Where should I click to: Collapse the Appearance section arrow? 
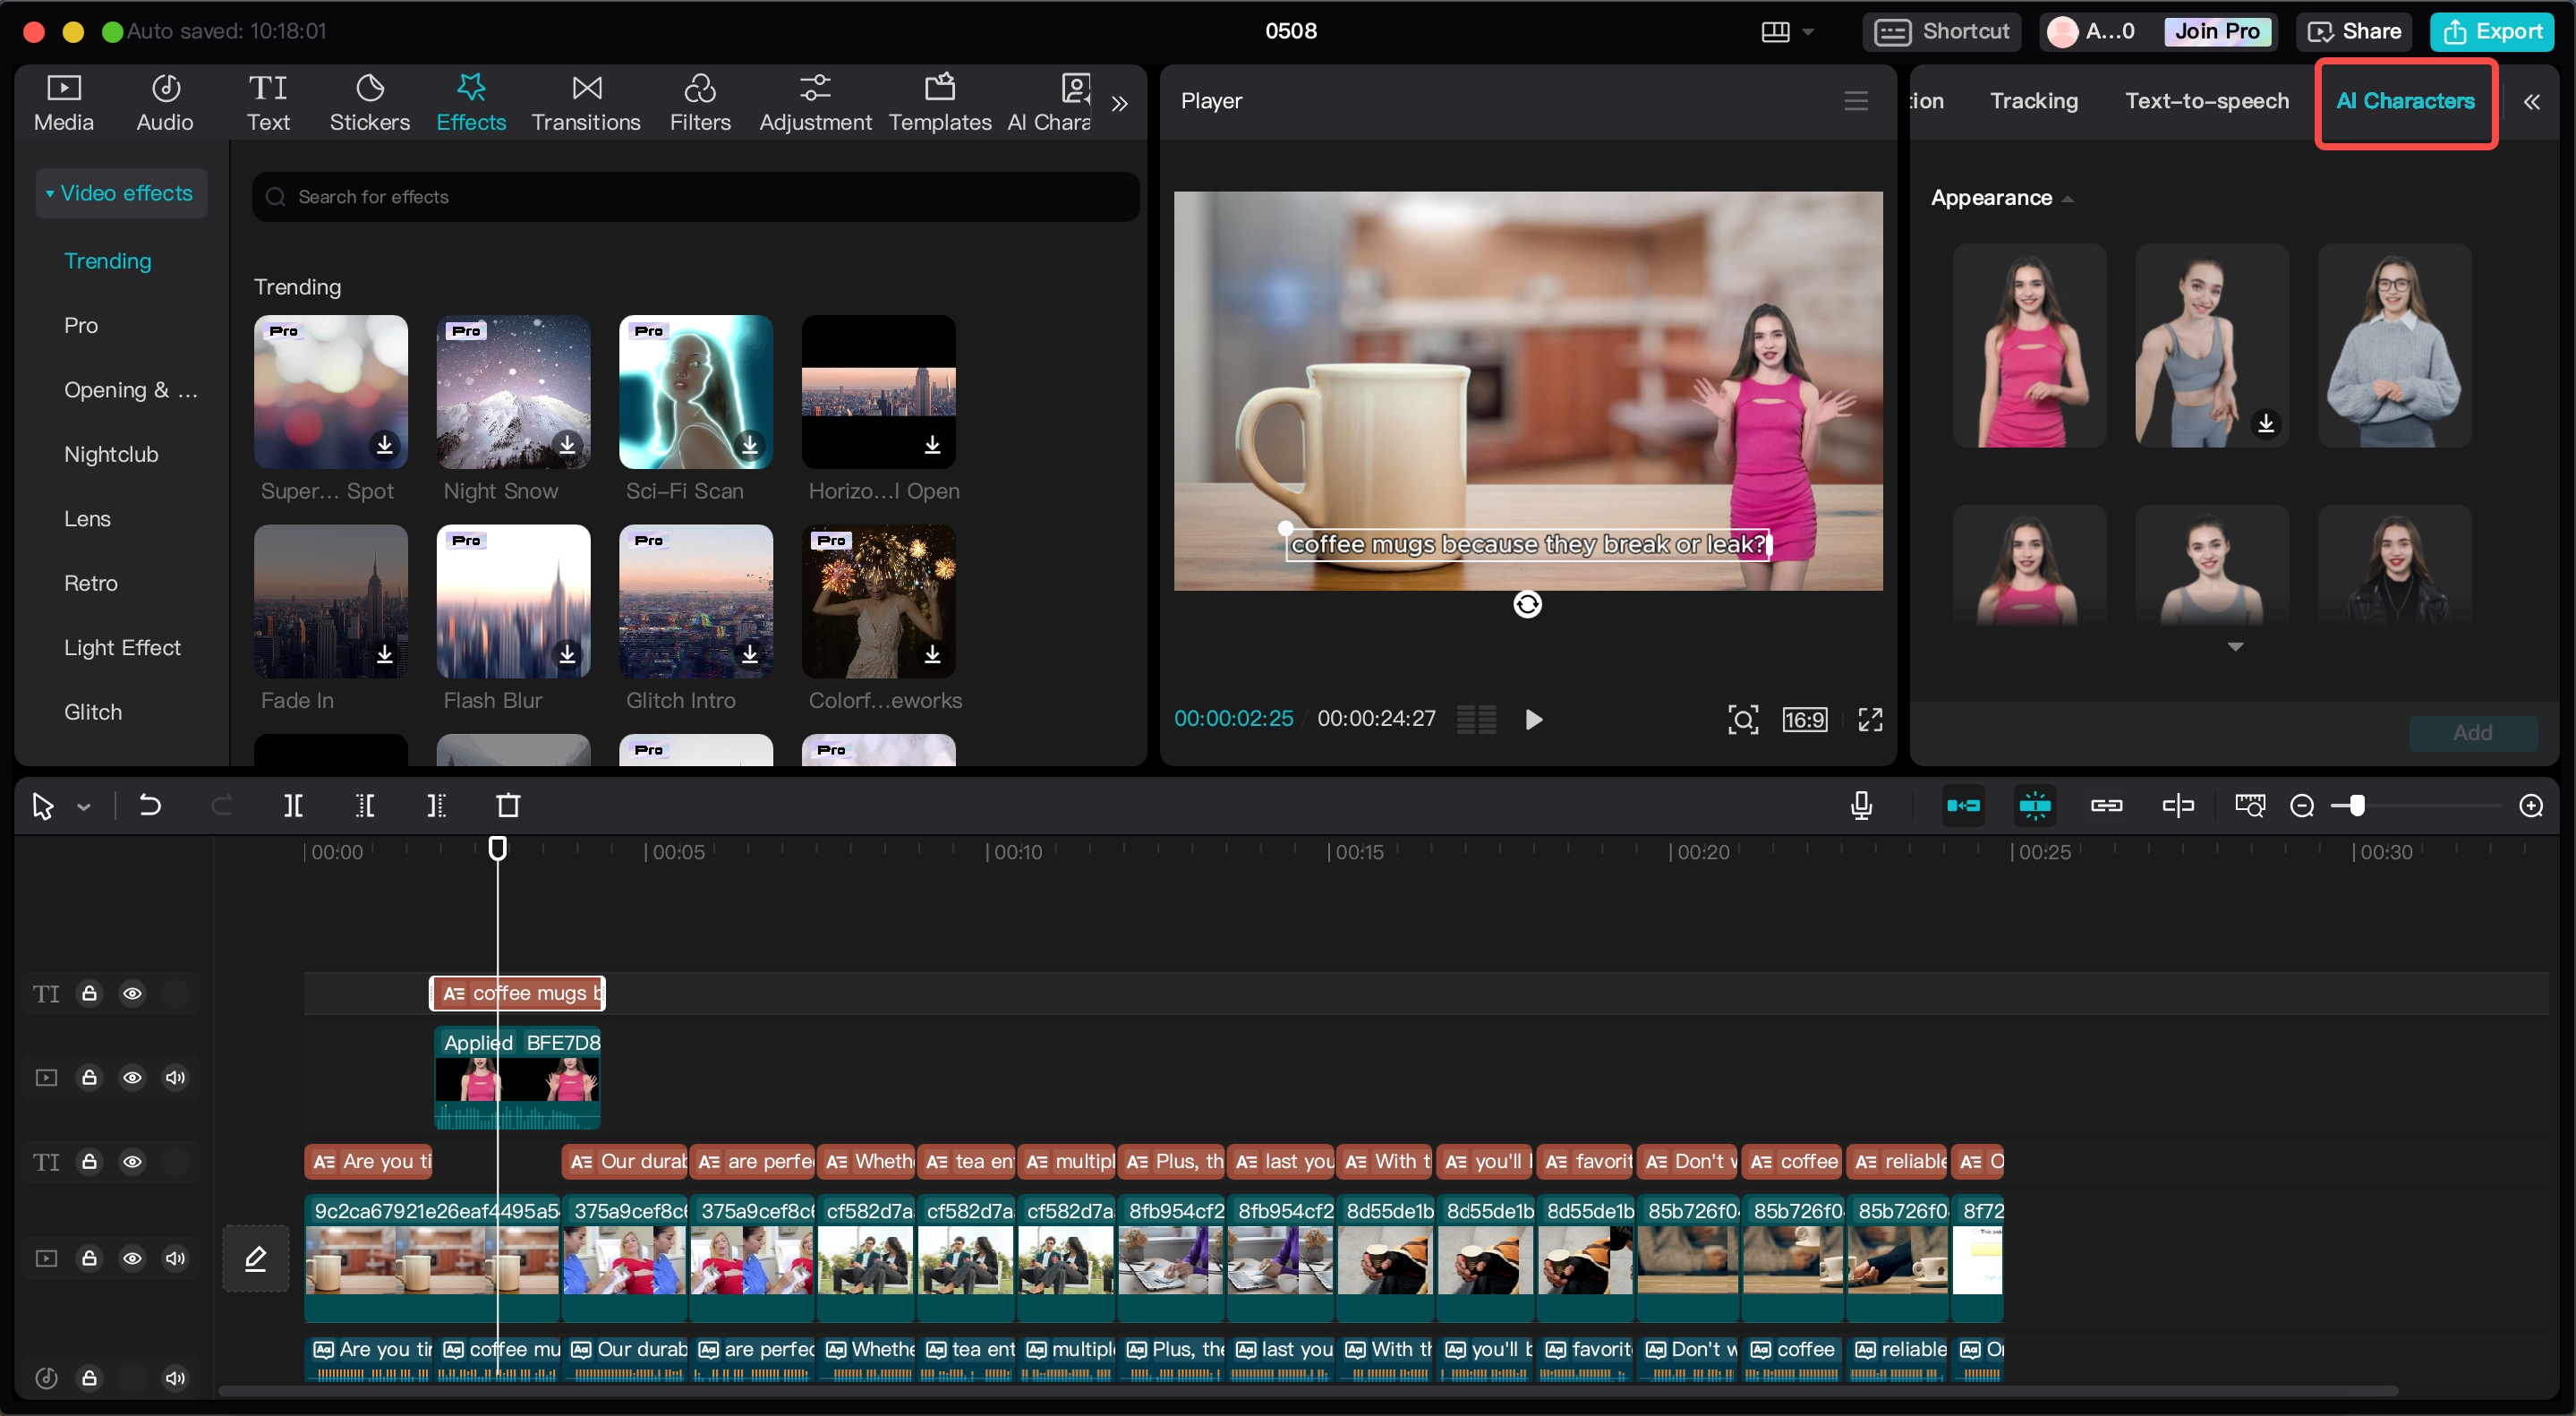pos(2067,199)
